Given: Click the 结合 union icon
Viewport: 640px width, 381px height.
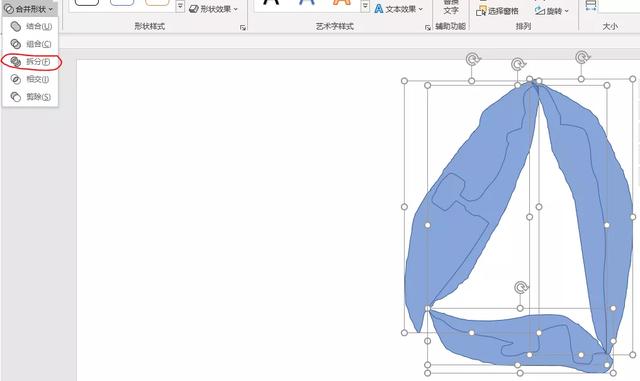Looking at the screenshot, I should coord(16,27).
